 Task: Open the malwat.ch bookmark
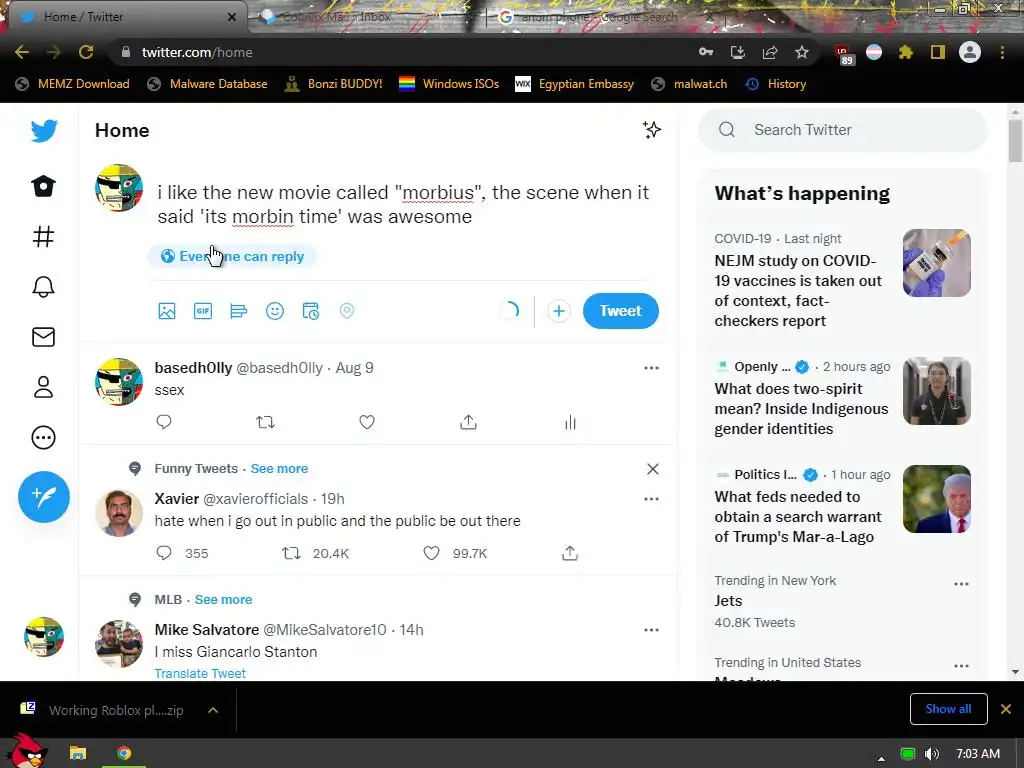pyautogui.click(x=690, y=84)
